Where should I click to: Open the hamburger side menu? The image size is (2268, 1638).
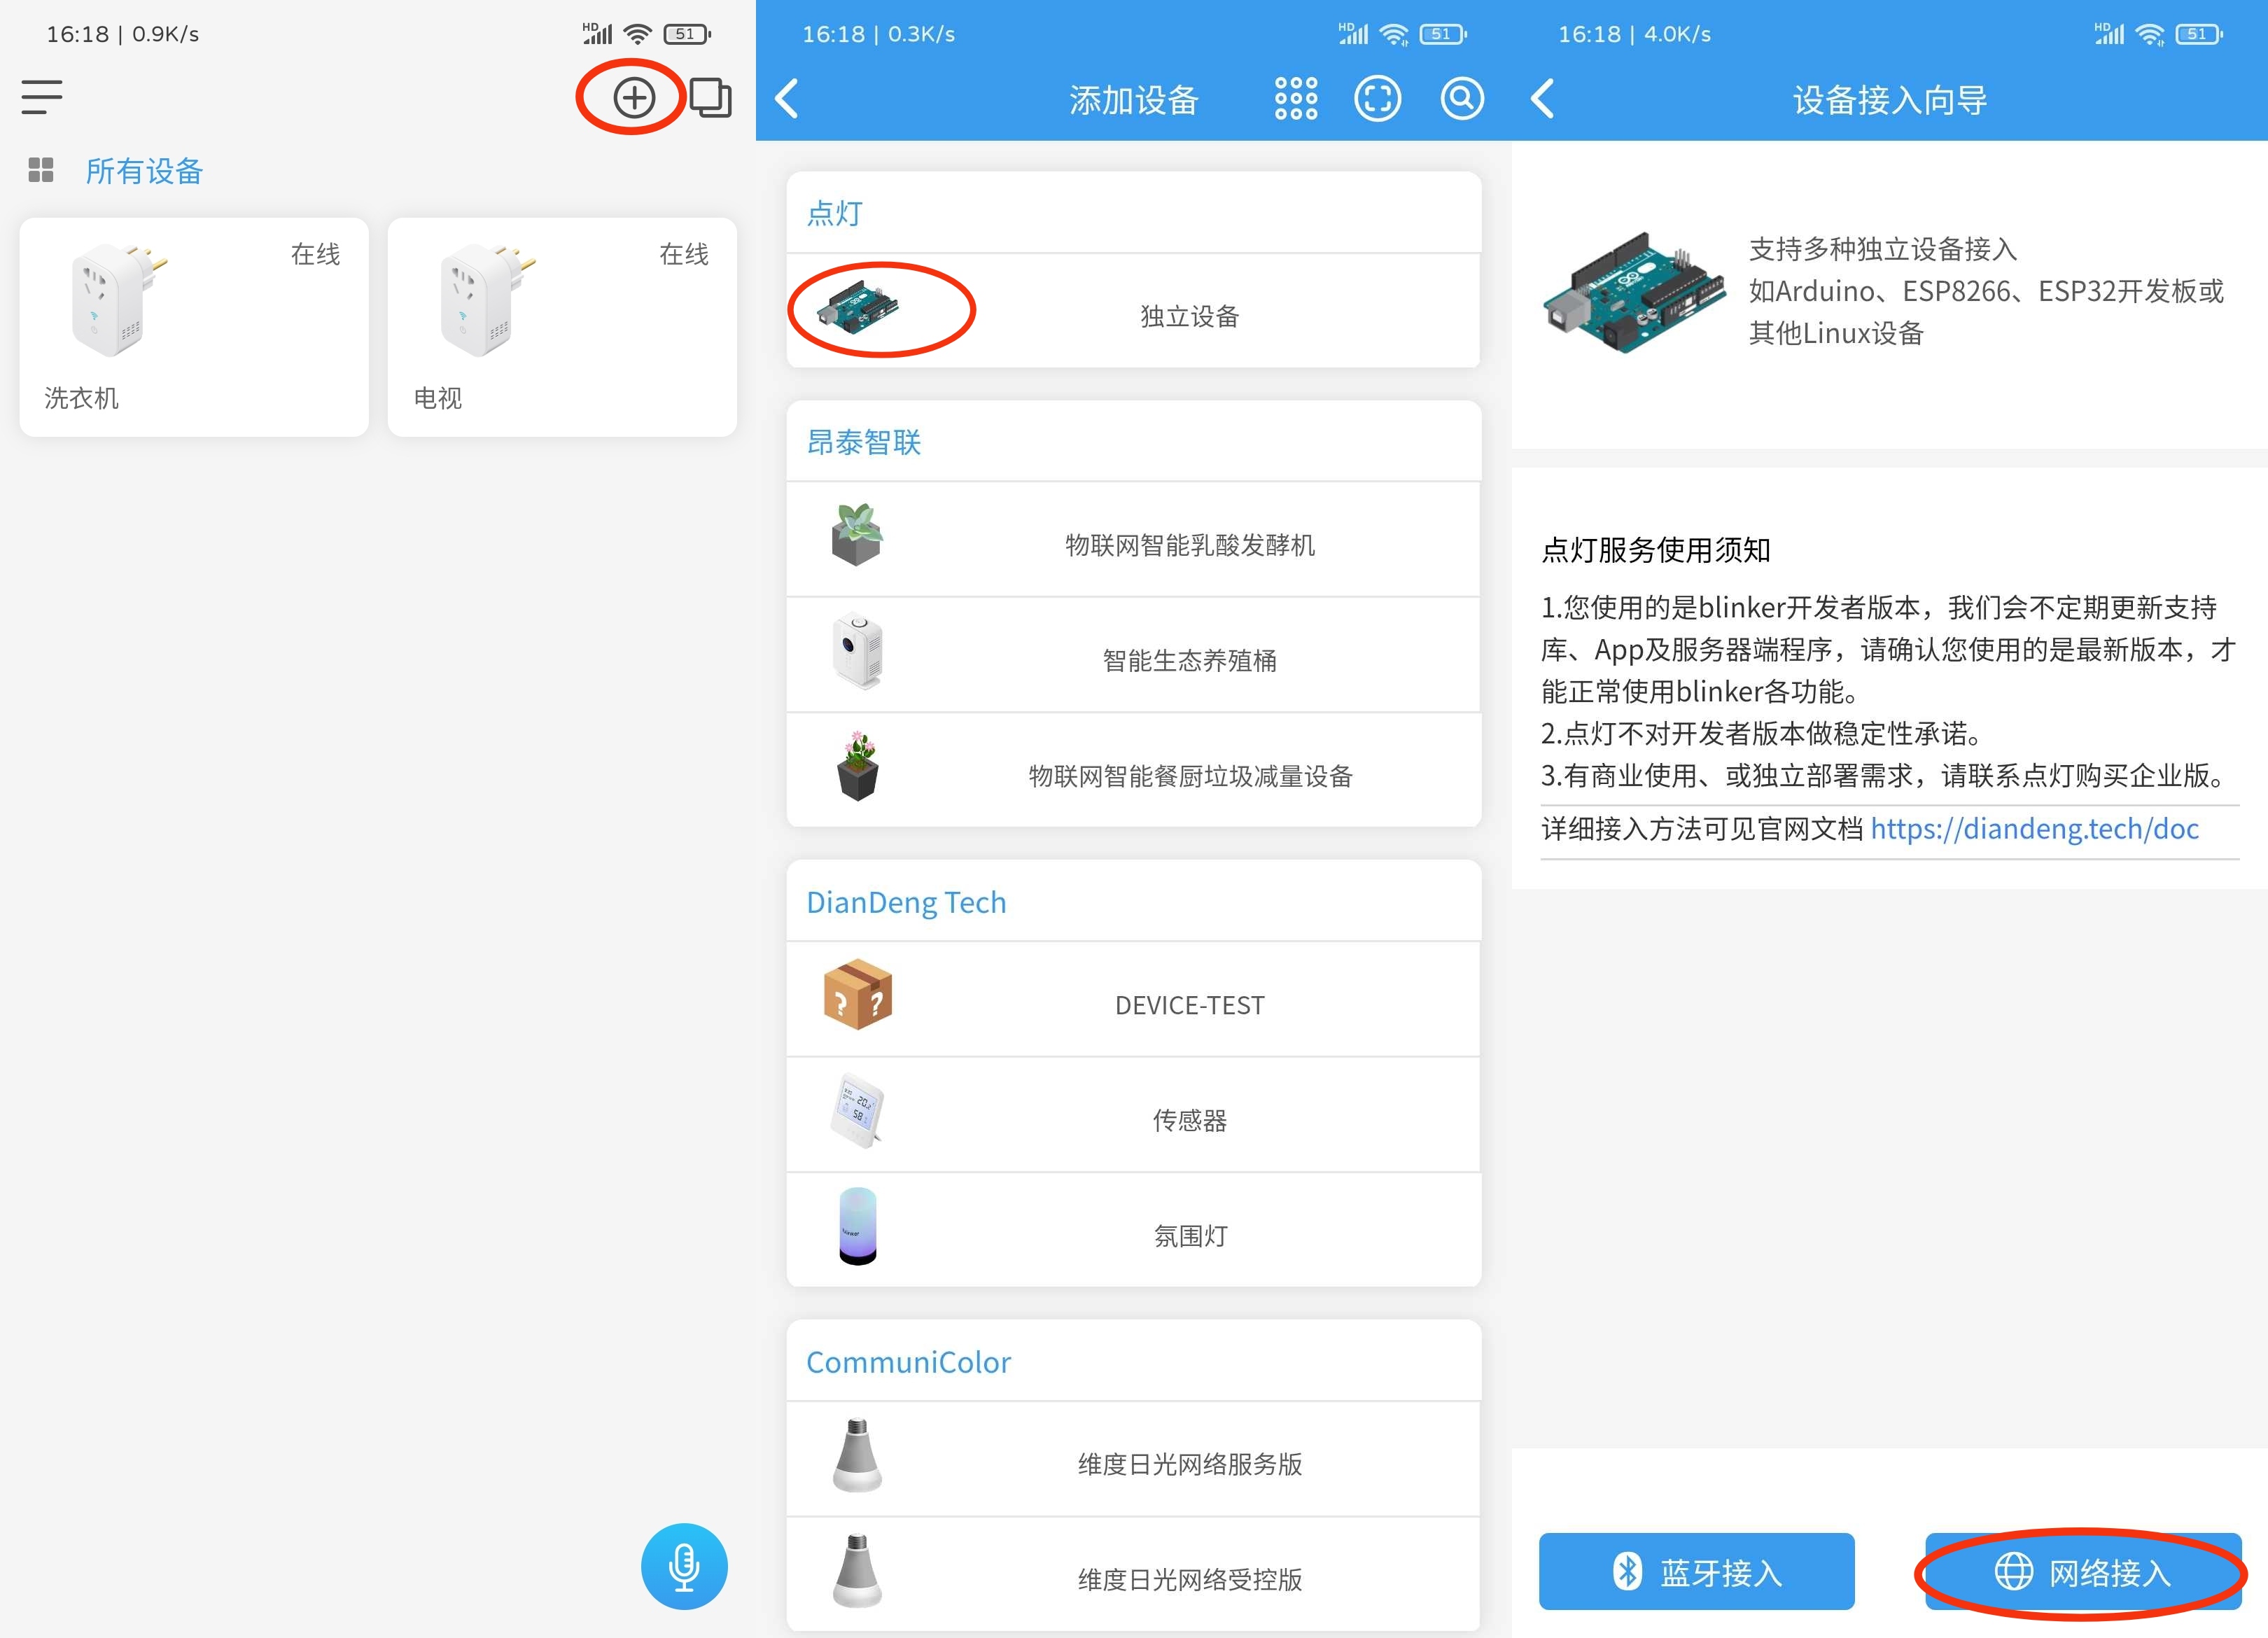click(42, 98)
